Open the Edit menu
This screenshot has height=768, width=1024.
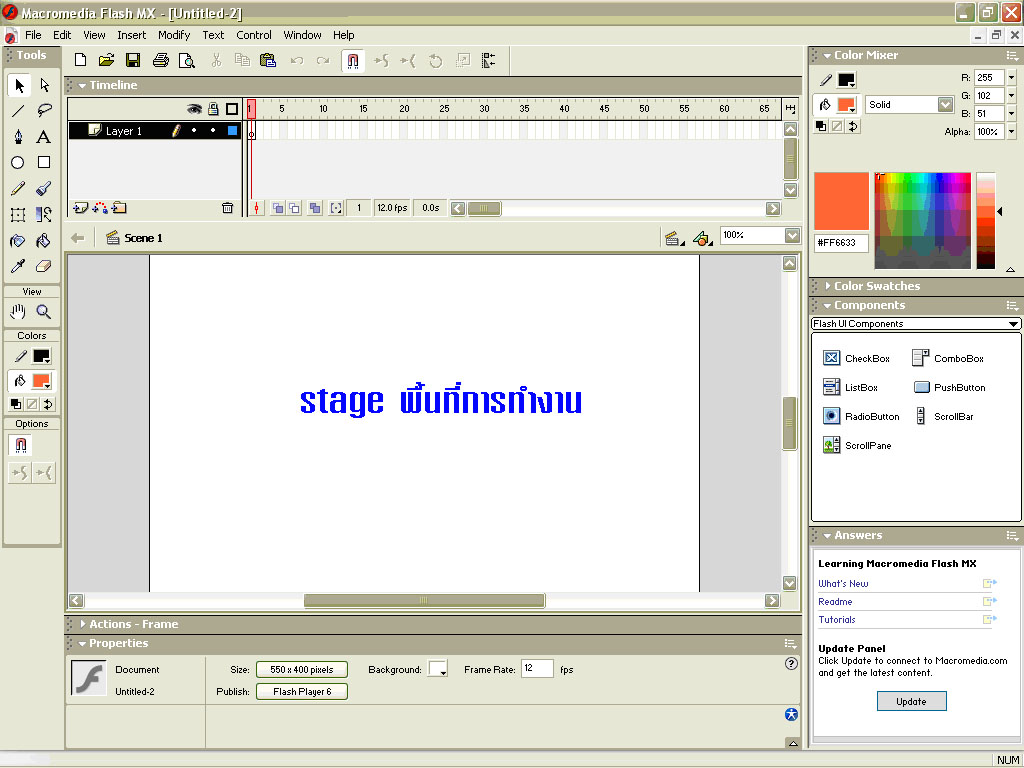point(62,35)
